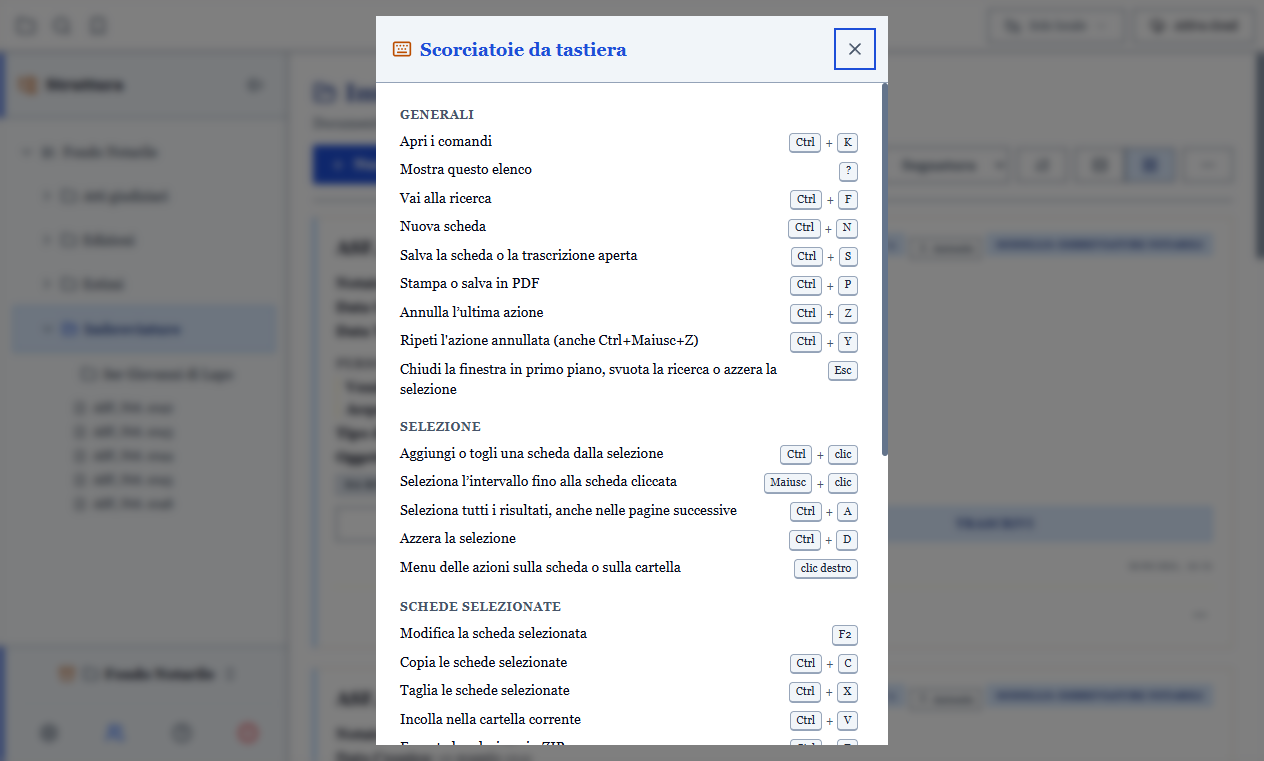Click the "Apri i comandi" row label
The width and height of the screenshot is (1264, 761).
[446, 142]
